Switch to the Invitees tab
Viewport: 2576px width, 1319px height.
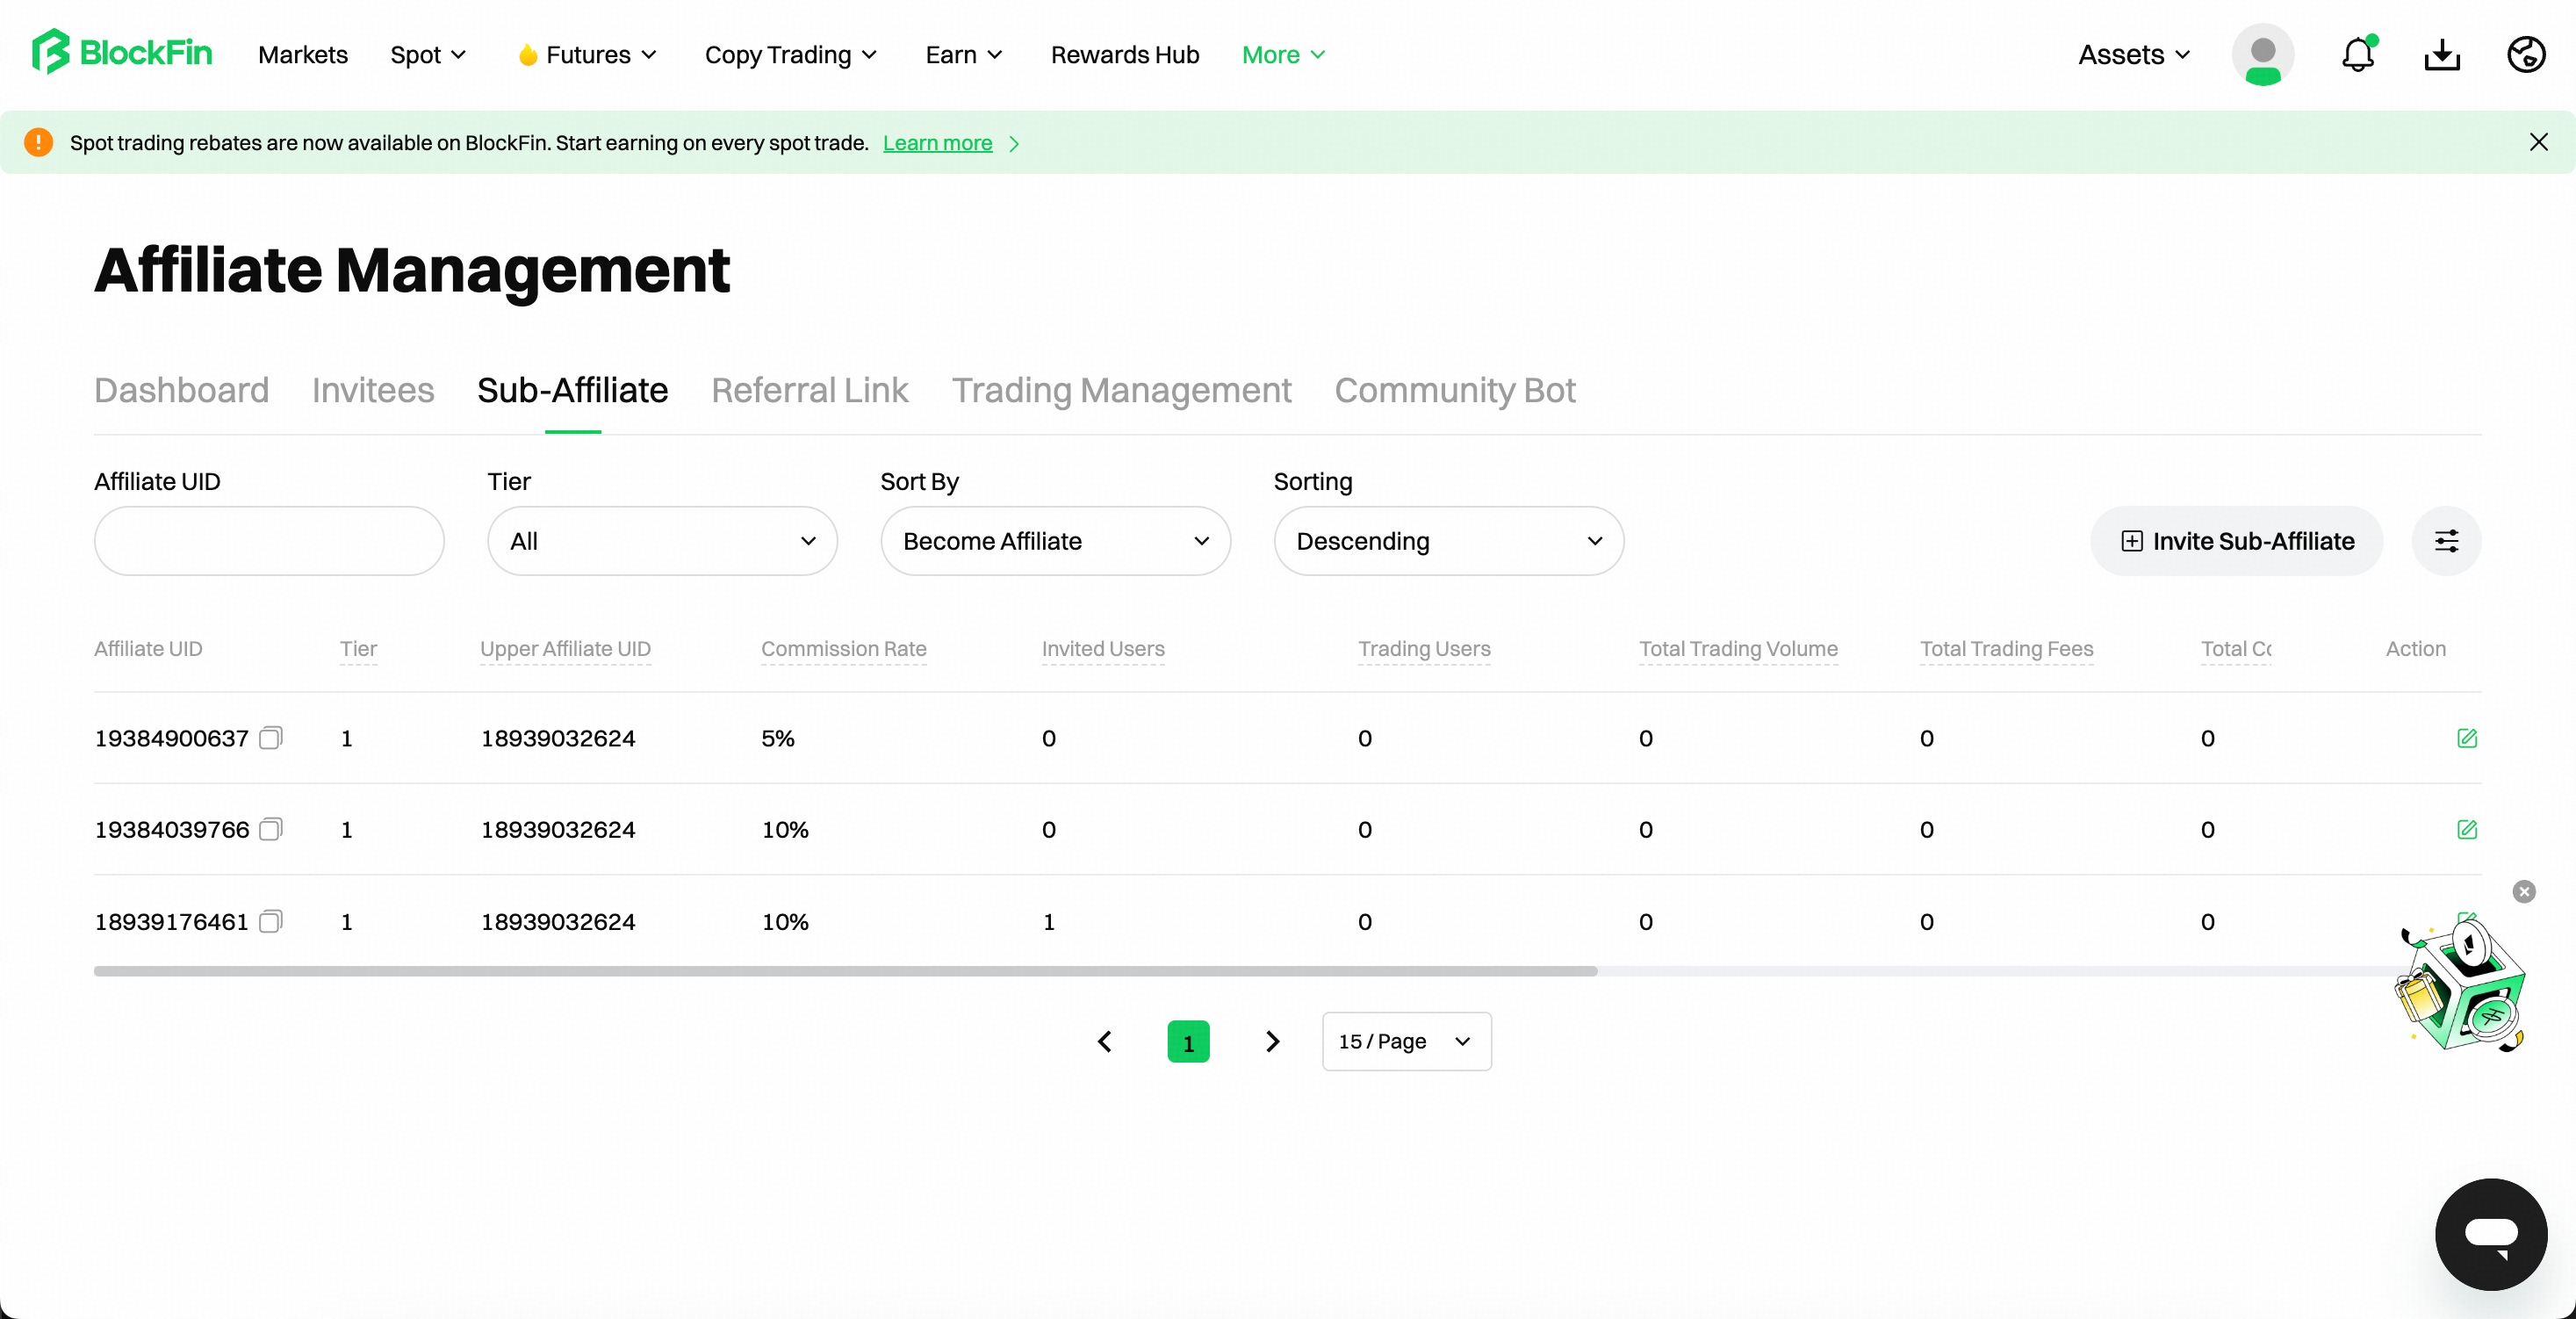(x=373, y=390)
